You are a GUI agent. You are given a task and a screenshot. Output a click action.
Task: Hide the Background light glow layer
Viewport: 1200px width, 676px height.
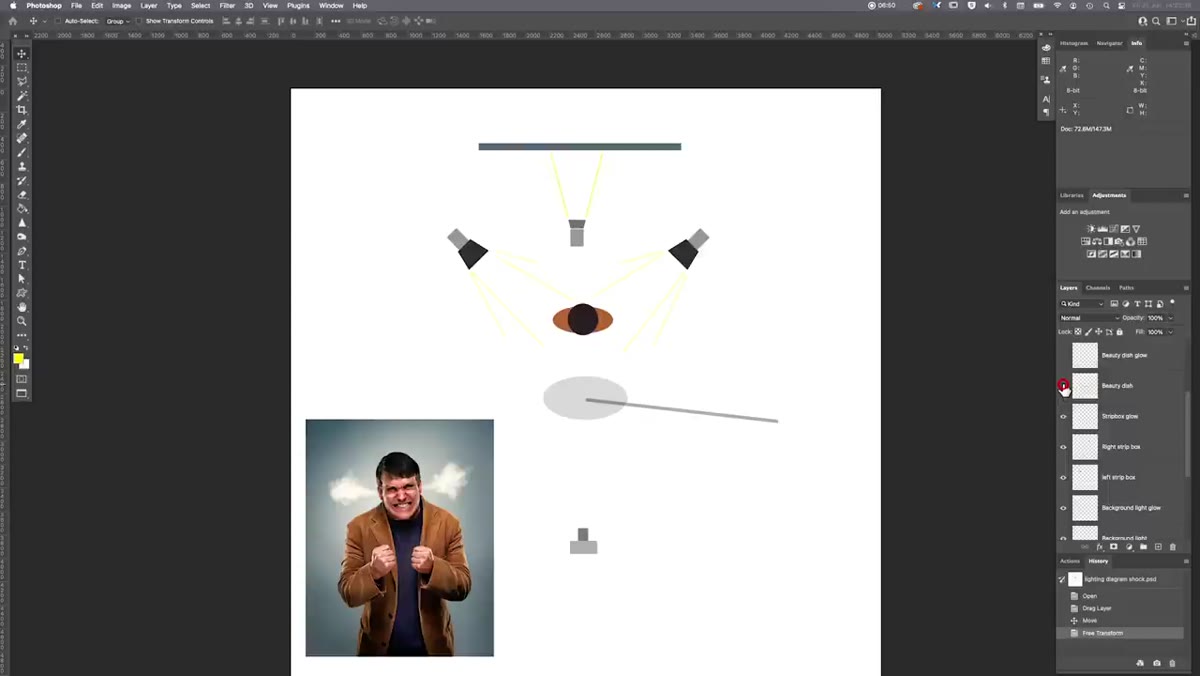(x=1063, y=508)
